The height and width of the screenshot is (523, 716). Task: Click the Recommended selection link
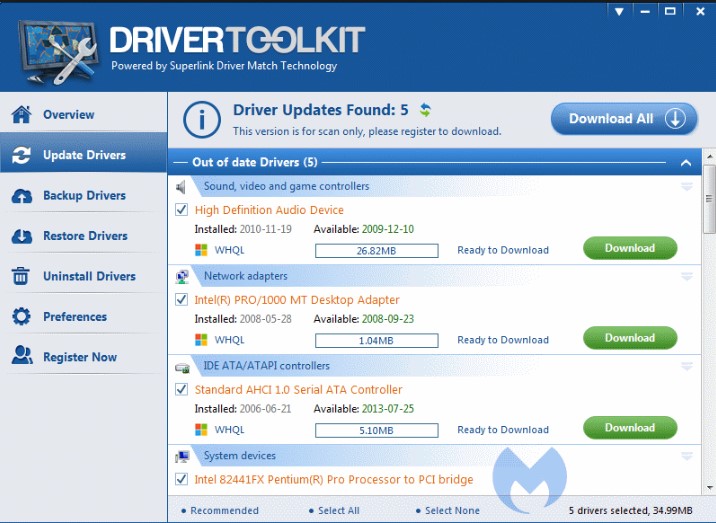pyautogui.click(x=224, y=510)
